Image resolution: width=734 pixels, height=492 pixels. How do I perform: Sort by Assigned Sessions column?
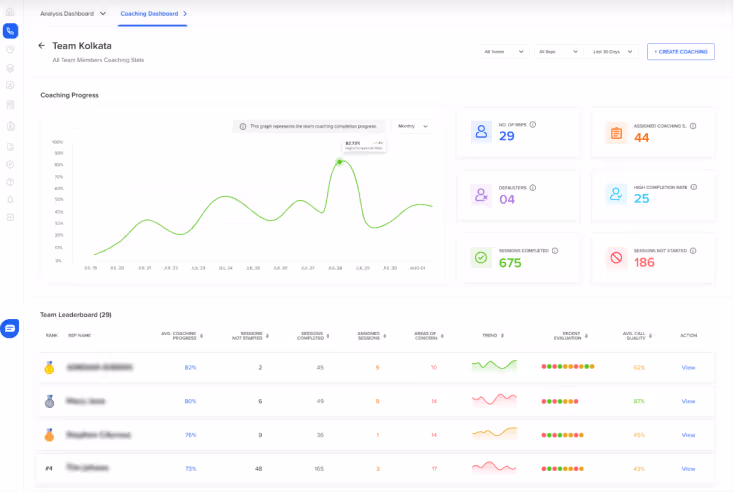[385, 336]
